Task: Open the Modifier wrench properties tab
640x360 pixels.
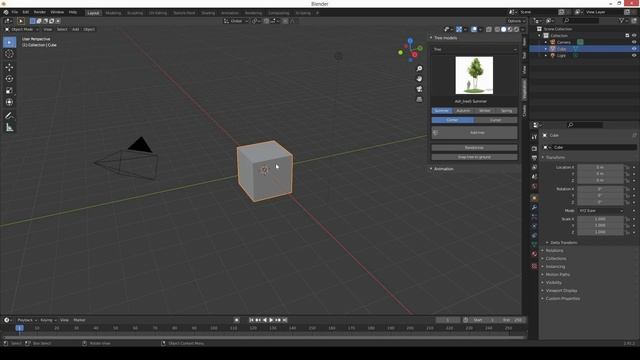Action: (534, 208)
